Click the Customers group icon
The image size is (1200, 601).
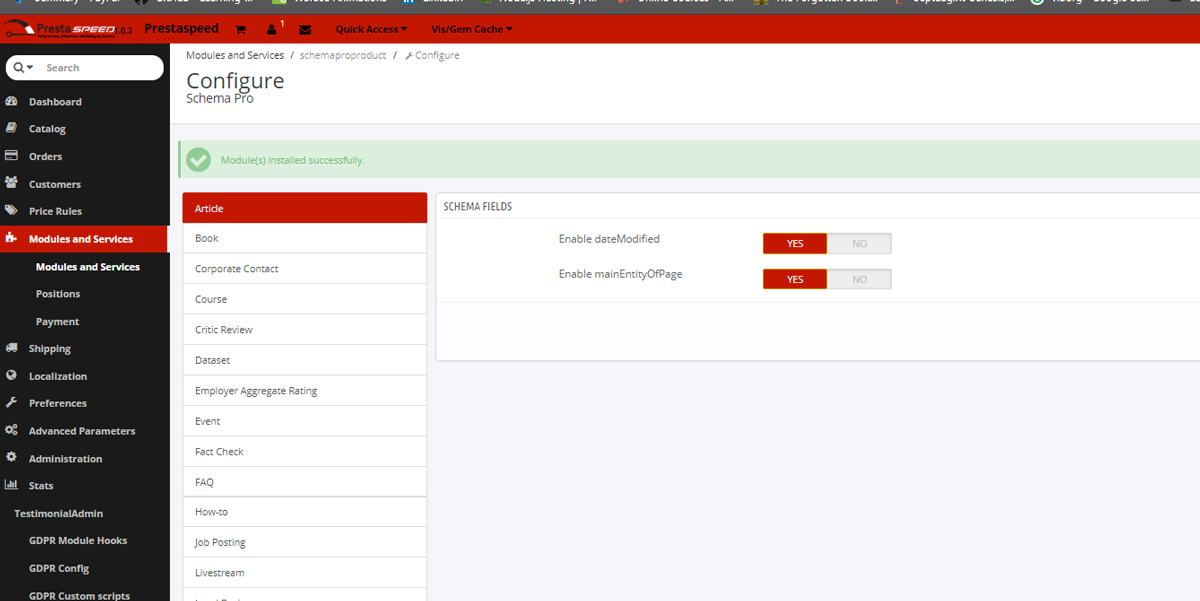tap(11, 183)
